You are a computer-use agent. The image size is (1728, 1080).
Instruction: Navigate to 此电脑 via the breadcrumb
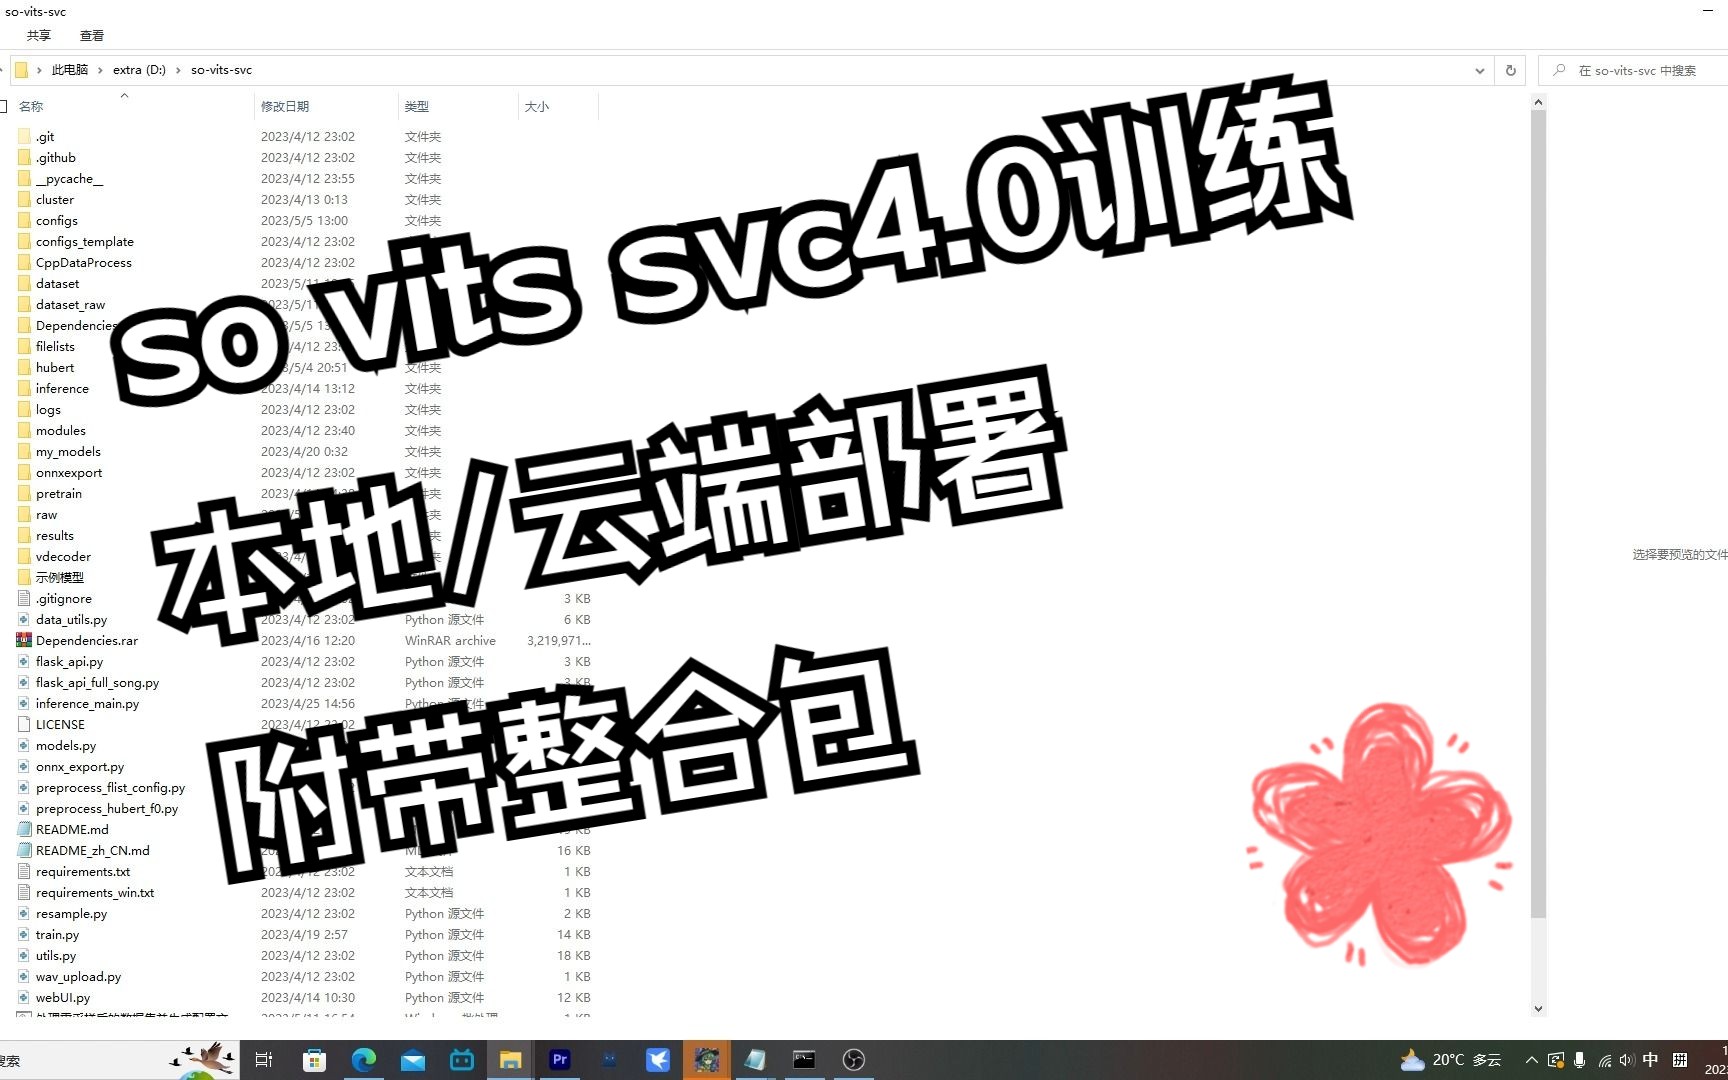[69, 70]
